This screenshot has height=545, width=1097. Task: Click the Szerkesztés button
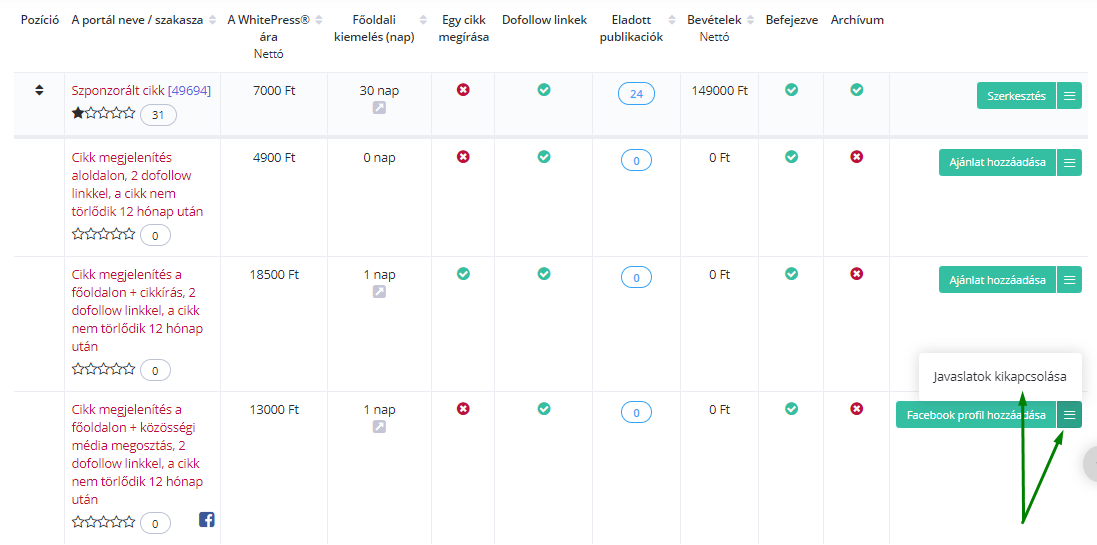click(1016, 96)
